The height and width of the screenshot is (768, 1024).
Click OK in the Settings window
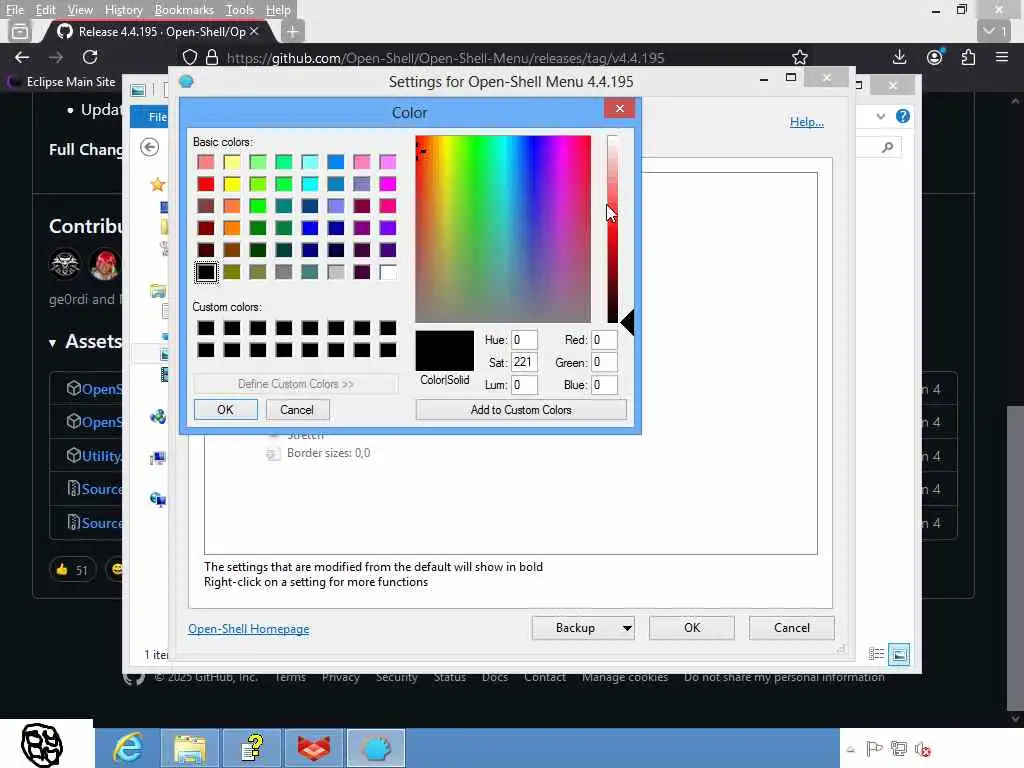pyautogui.click(x=692, y=628)
